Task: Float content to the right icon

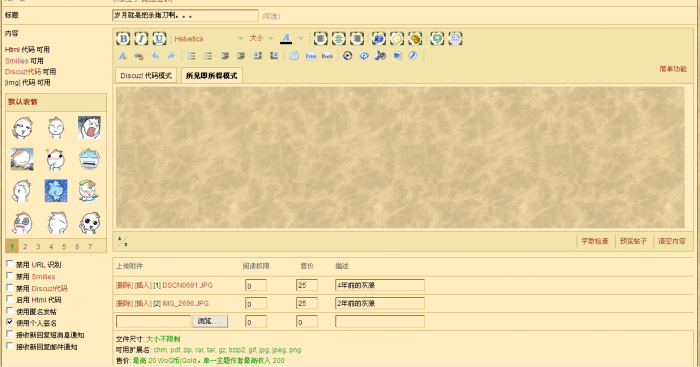Action: coord(274,56)
